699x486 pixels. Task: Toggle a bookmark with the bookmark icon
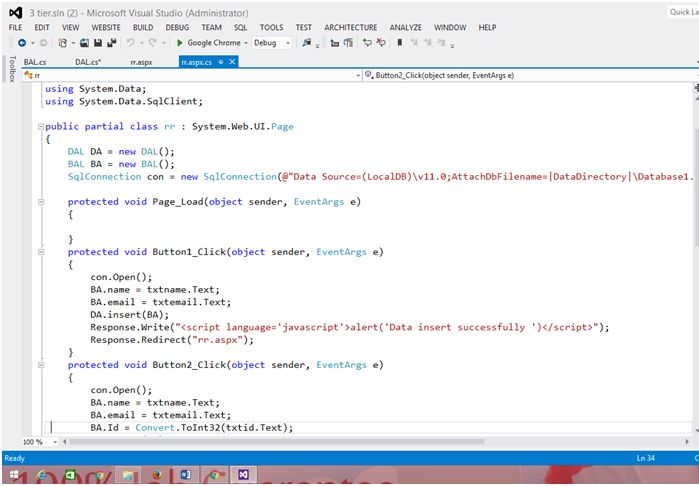pos(400,42)
